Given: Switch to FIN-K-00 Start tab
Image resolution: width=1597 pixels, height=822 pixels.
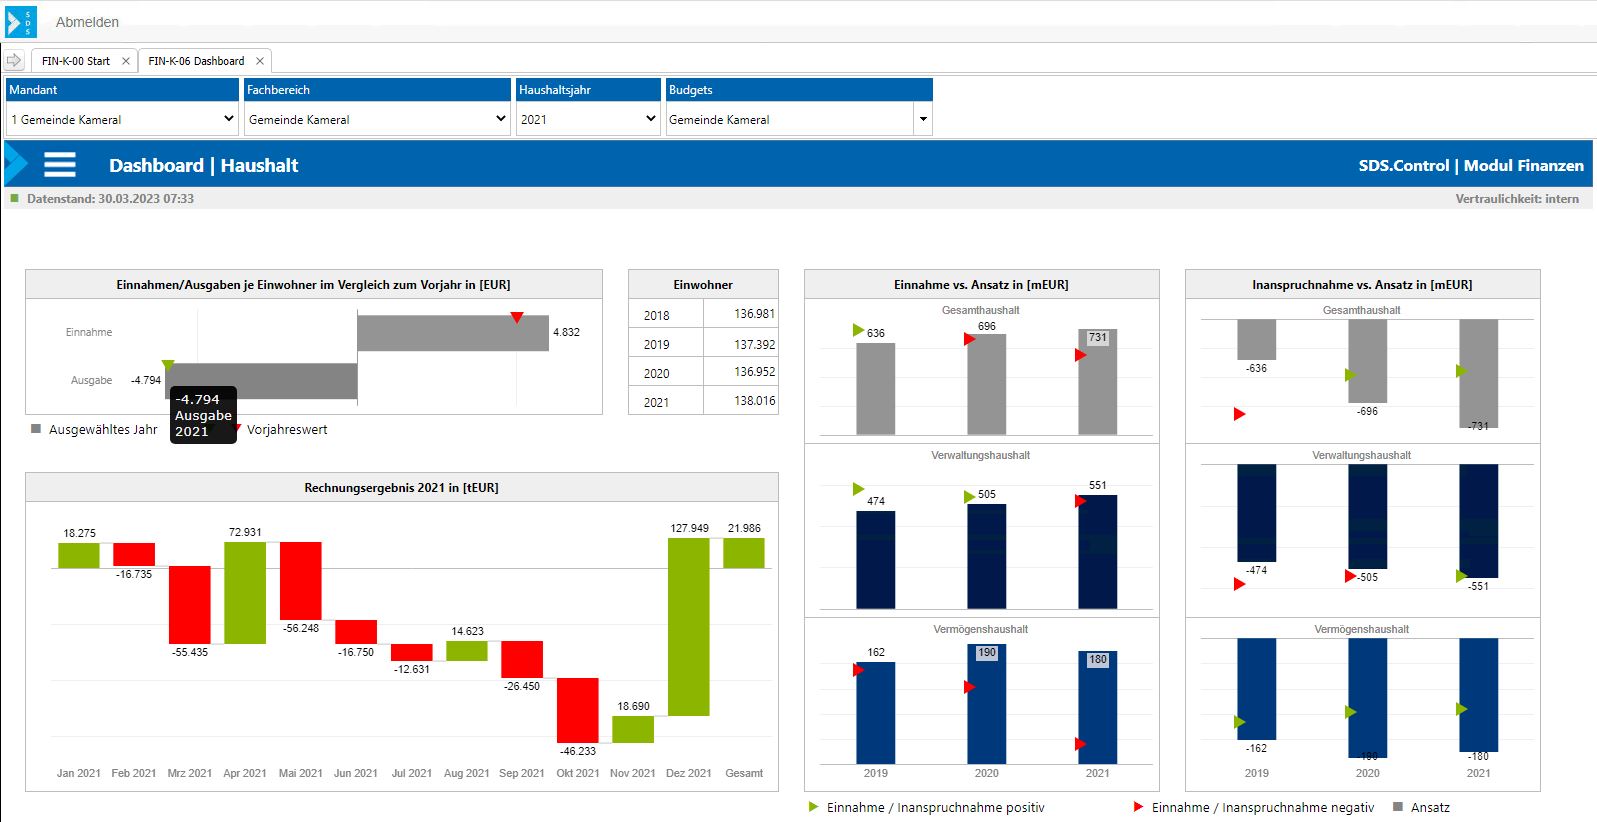Looking at the screenshot, I should (76, 61).
